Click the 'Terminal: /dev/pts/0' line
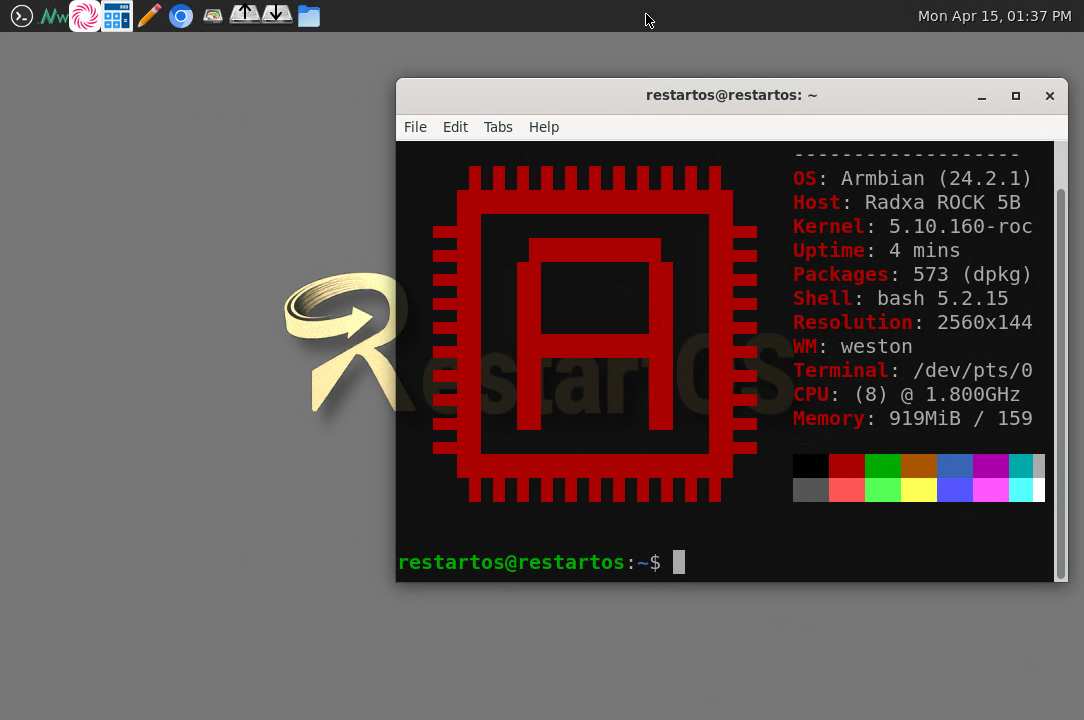 pos(913,370)
